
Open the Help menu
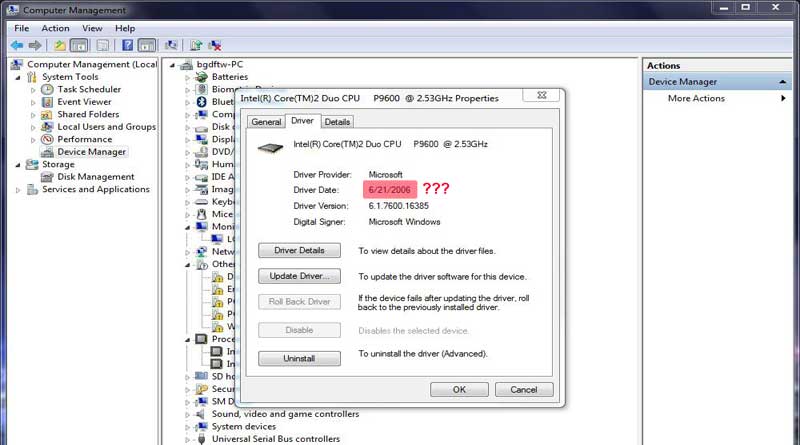[x=124, y=29]
